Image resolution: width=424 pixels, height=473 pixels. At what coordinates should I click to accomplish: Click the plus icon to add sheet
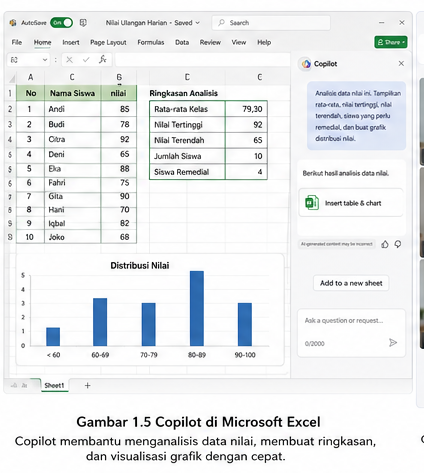87,386
